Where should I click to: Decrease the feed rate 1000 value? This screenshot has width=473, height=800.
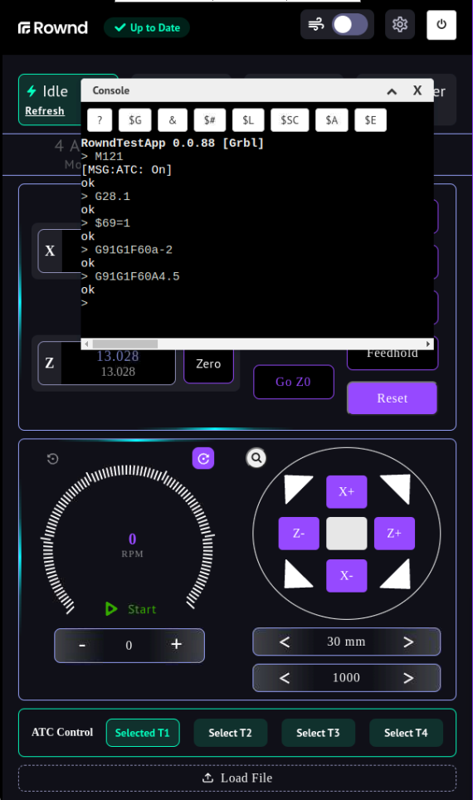click(x=285, y=678)
